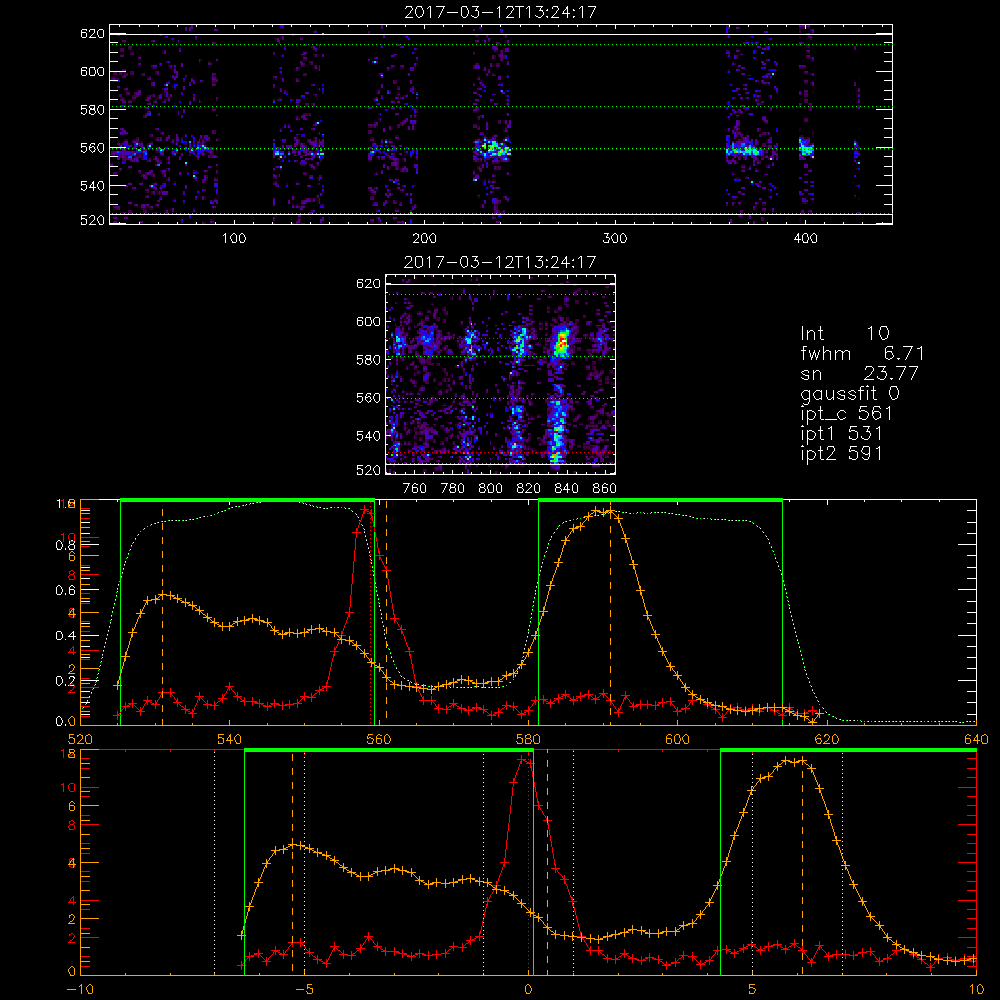The height and width of the screenshot is (1000, 1000).
Task: Click x-axis label 840 of the square image
Action: pyautogui.click(x=566, y=489)
